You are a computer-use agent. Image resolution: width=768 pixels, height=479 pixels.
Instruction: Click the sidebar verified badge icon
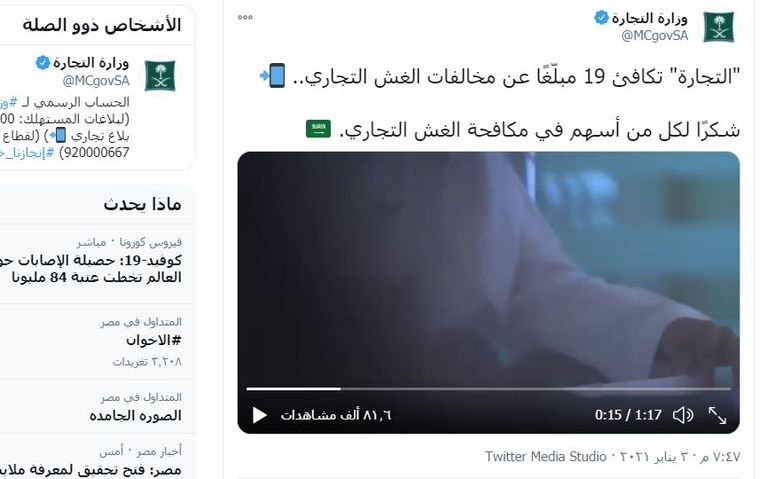click(x=43, y=63)
